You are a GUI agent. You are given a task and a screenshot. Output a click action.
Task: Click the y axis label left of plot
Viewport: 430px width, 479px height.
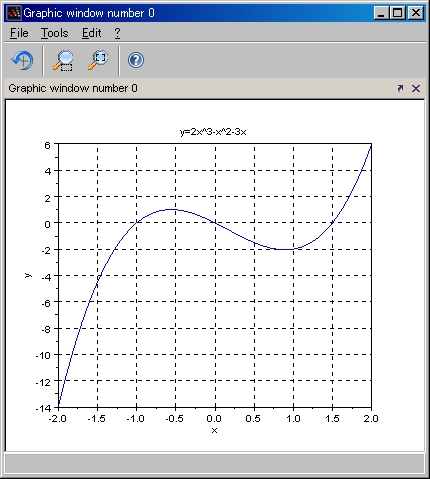[28, 275]
